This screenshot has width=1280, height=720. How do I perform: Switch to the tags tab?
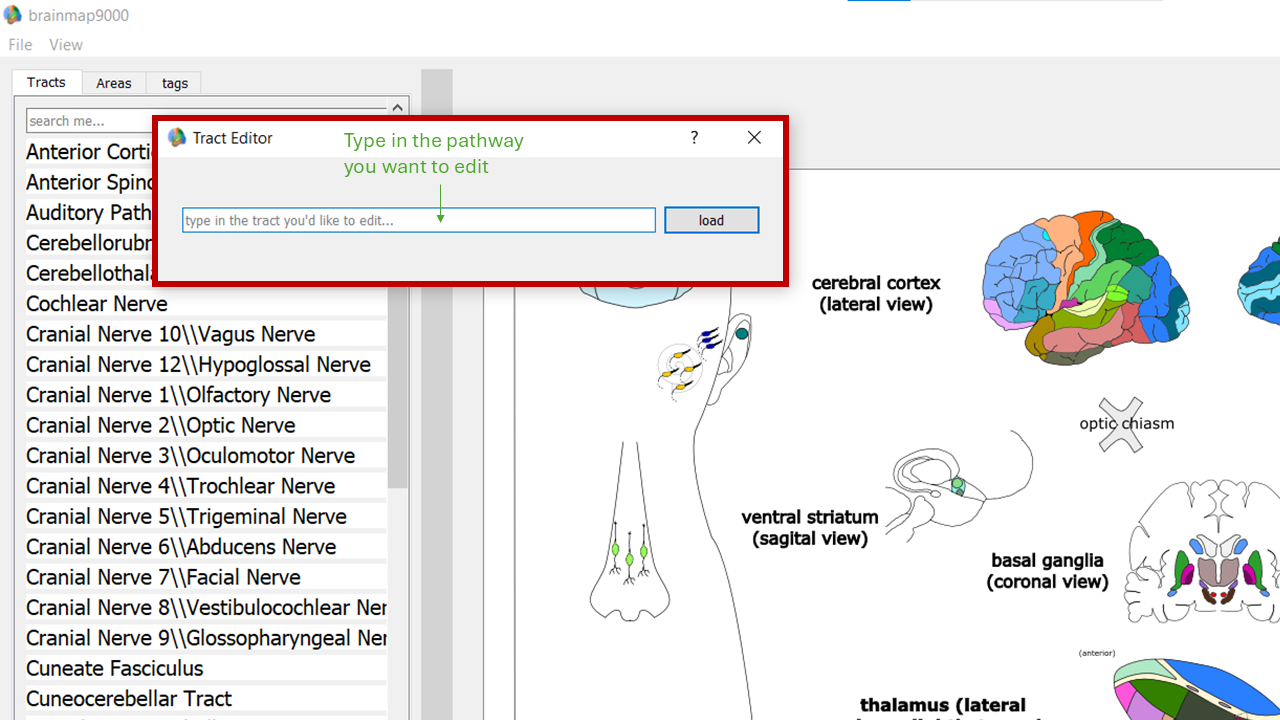(x=175, y=83)
